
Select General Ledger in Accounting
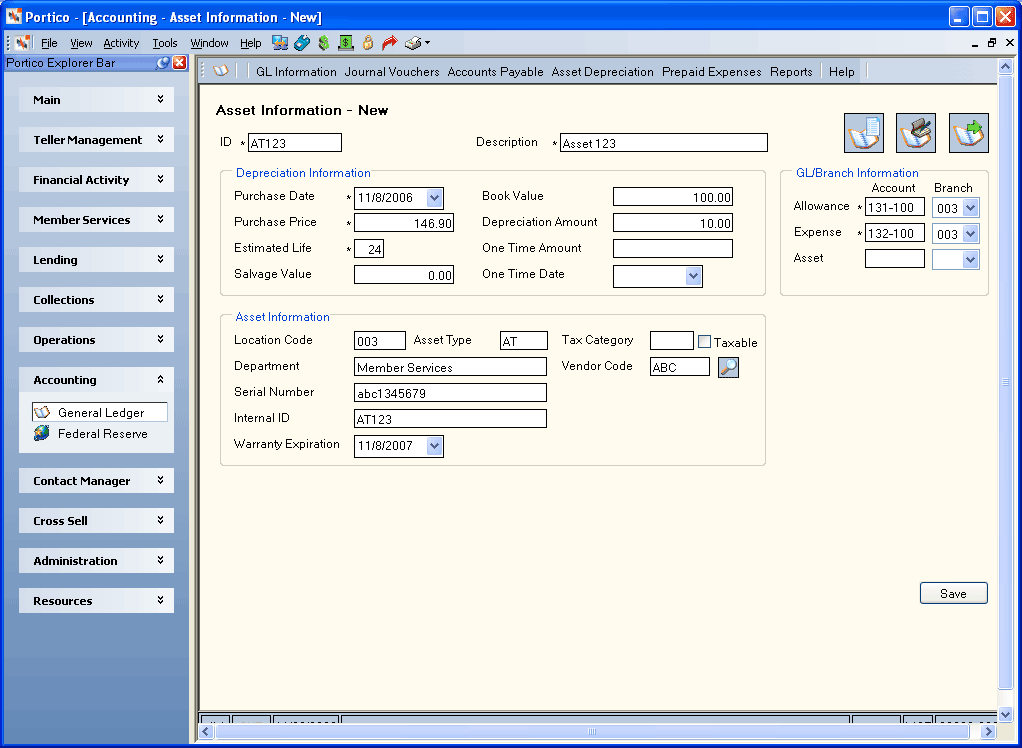coord(100,412)
